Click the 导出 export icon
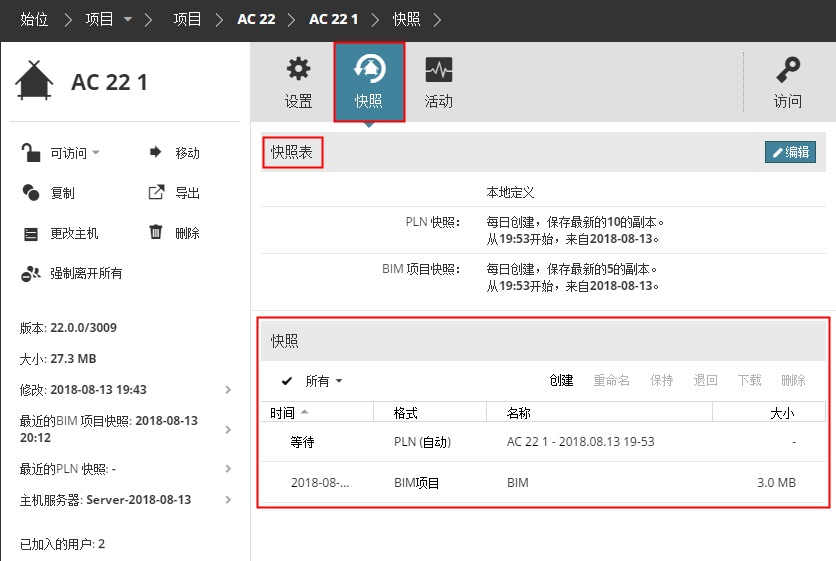This screenshot has height=561, width=836. [x=156, y=192]
